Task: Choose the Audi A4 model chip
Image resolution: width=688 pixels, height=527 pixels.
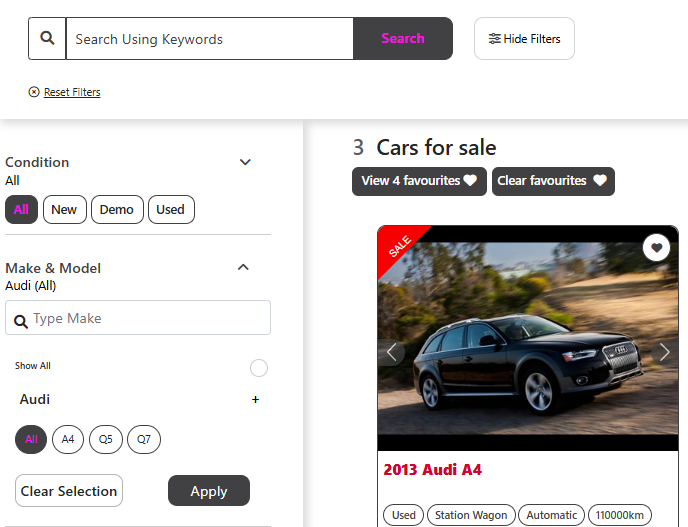Action: tap(68, 439)
